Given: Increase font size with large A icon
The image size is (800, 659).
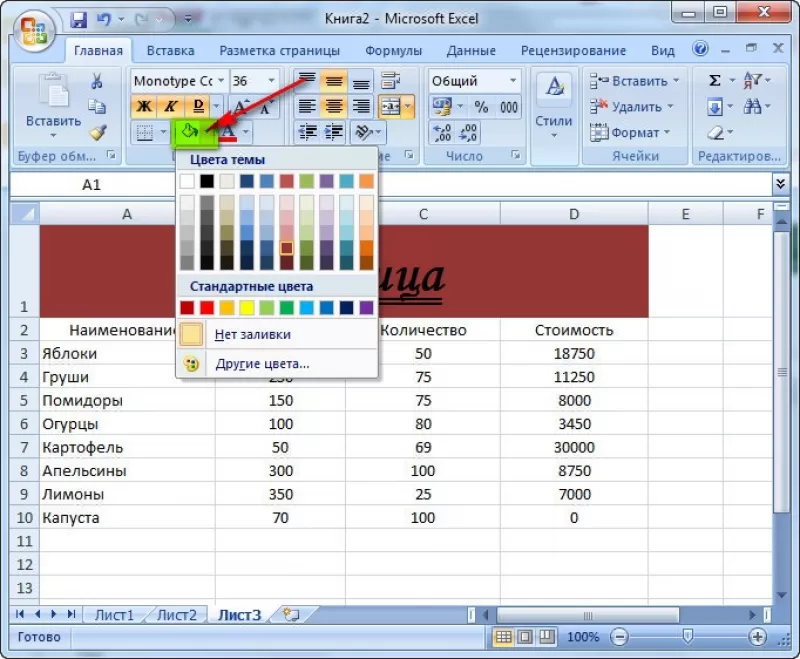Looking at the screenshot, I should (241, 107).
